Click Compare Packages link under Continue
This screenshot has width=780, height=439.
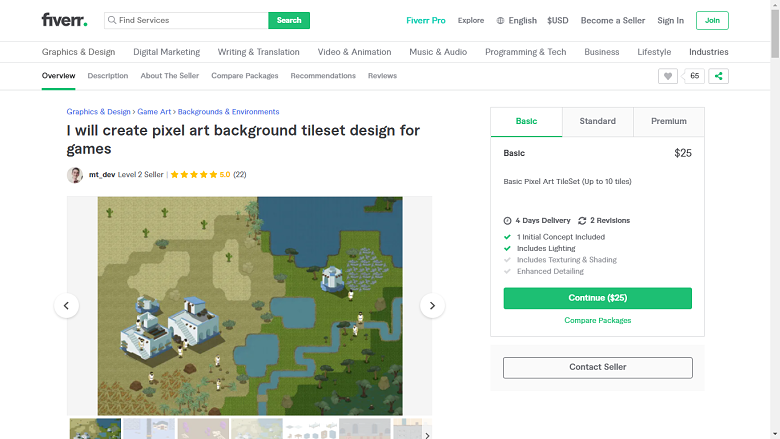tap(597, 320)
